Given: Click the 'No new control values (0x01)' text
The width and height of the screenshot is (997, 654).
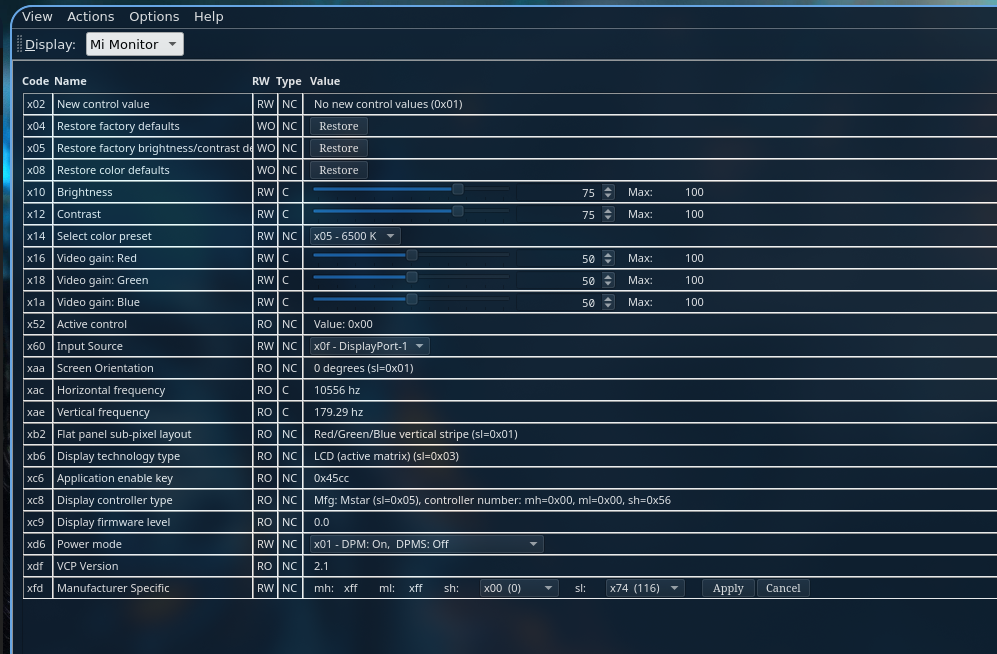Looking at the screenshot, I should 388,104.
